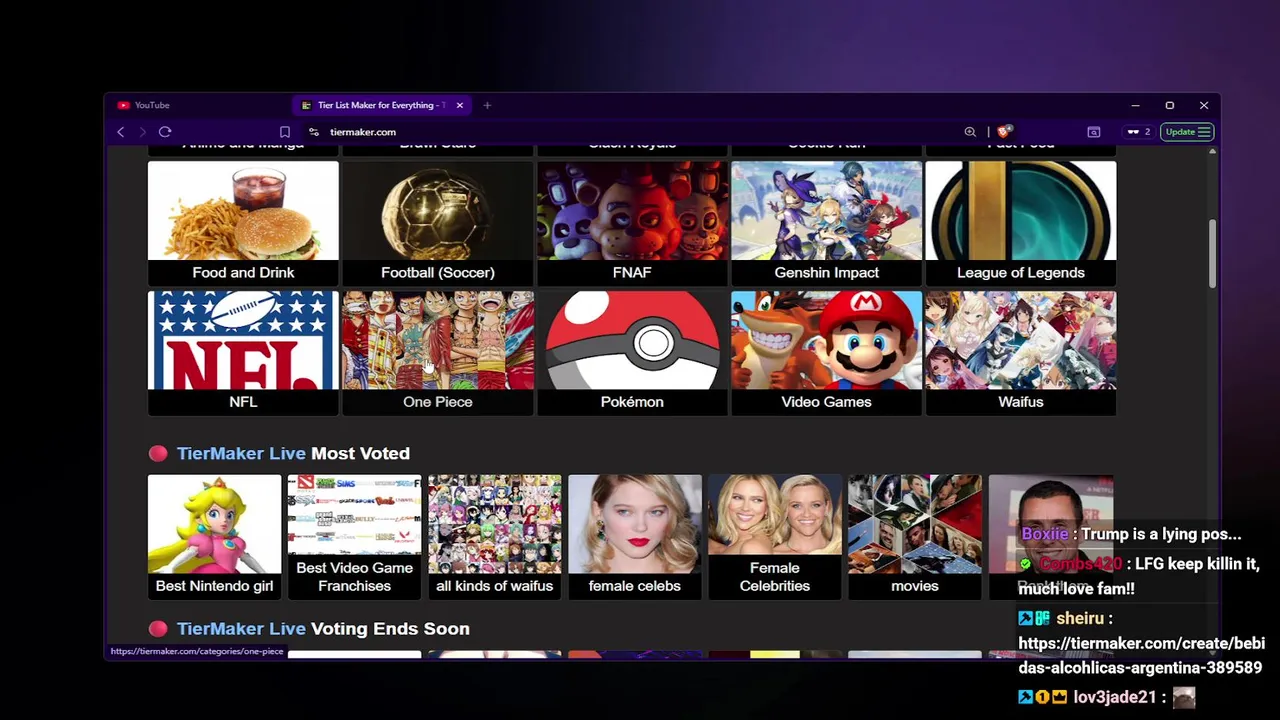Screen dimensions: 1280x720
Task: Open the Waifus category
Action: (x=1021, y=353)
